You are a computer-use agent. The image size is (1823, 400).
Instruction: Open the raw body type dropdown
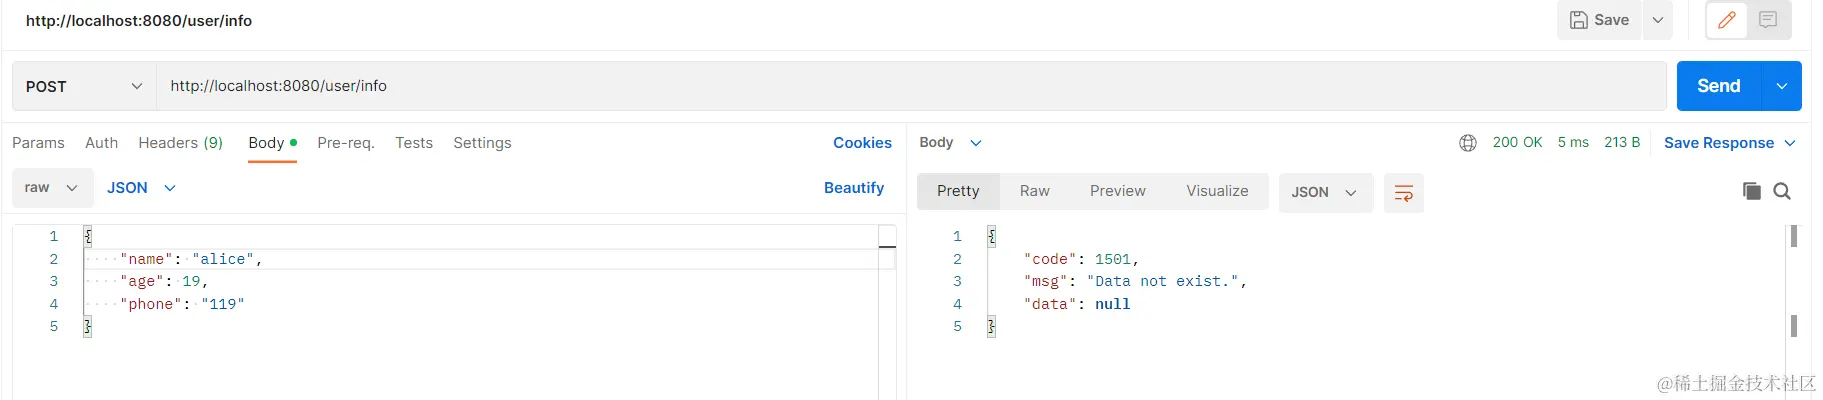tap(52, 188)
